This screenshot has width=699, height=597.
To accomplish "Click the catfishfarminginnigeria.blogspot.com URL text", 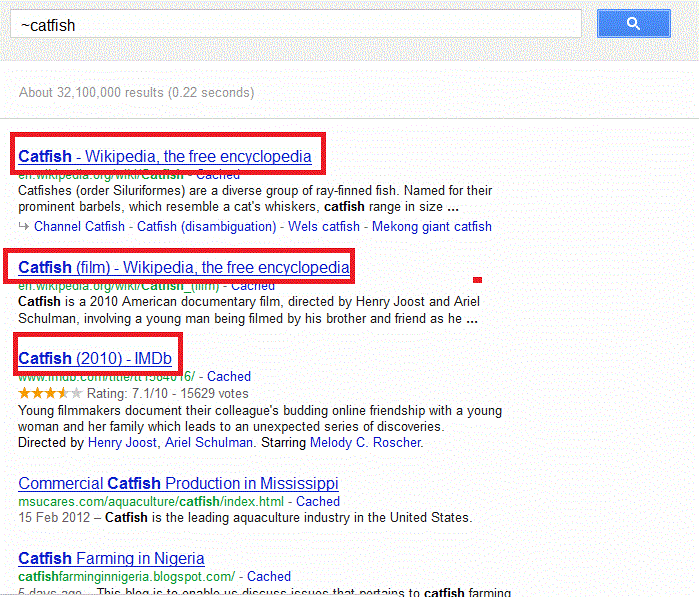I will click(x=127, y=576).
